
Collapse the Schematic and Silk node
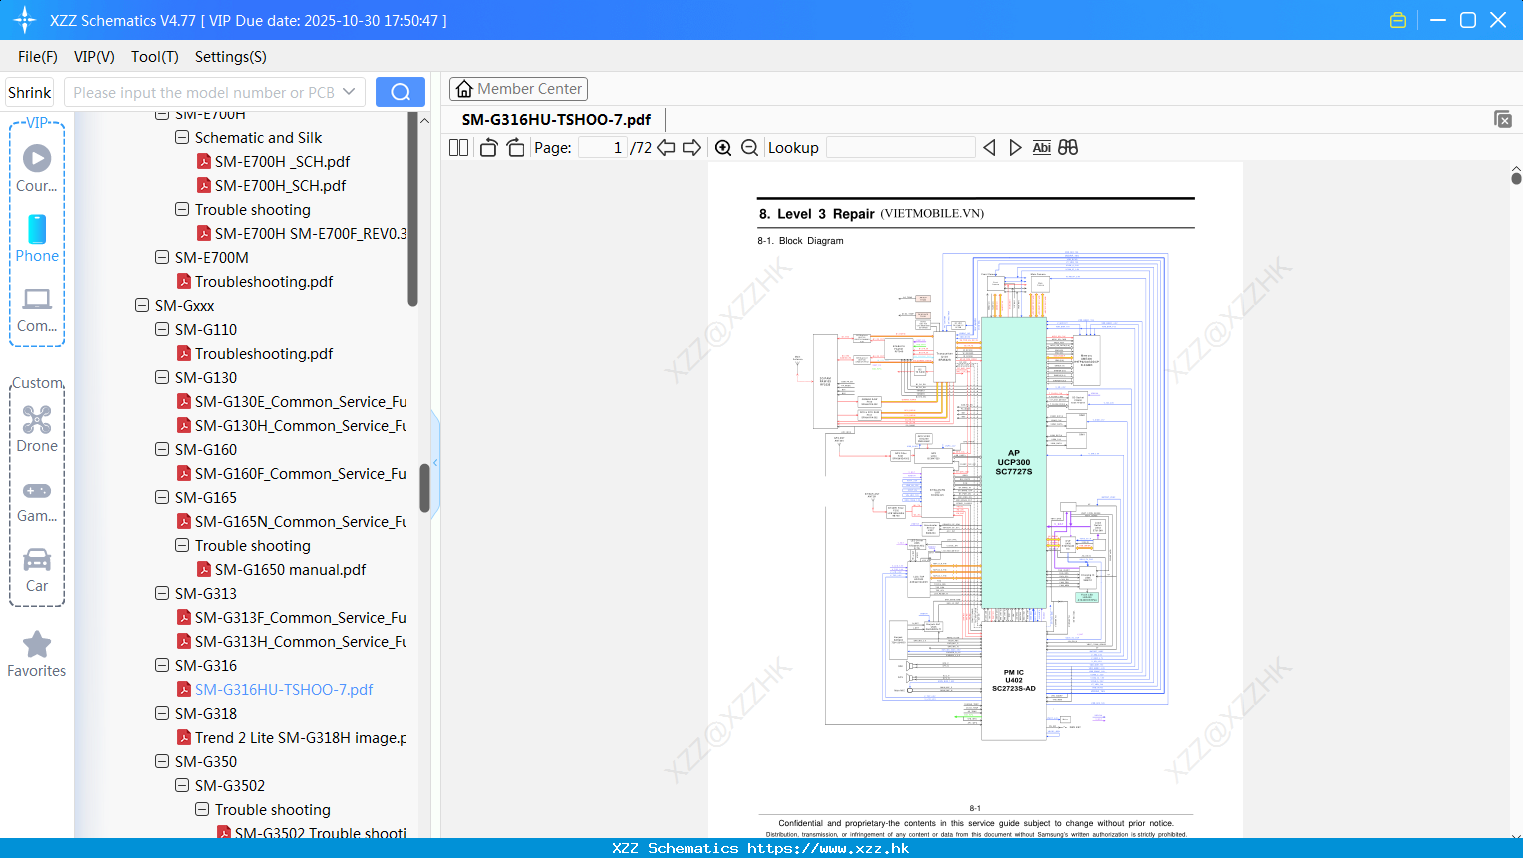[x=182, y=137]
